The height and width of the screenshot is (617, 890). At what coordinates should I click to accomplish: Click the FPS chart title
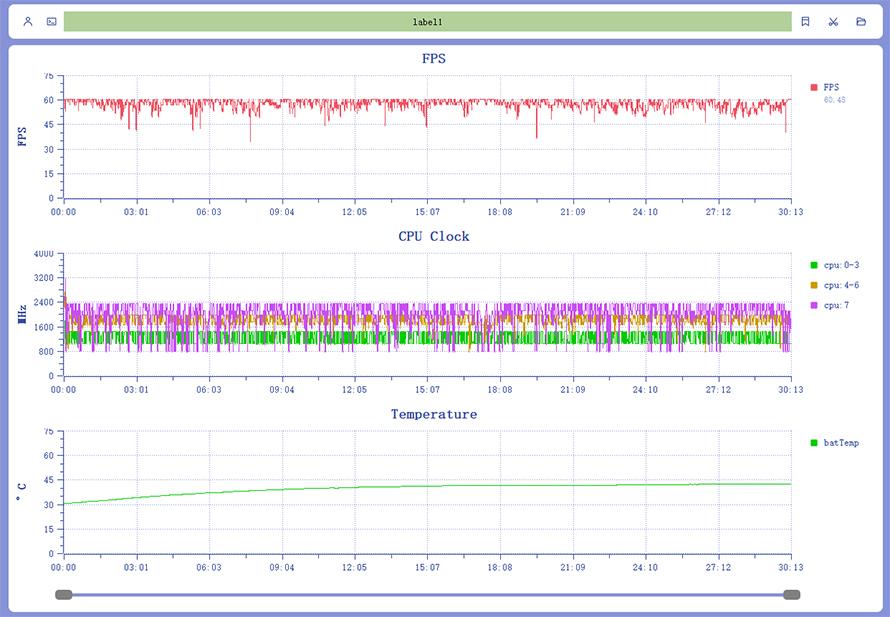[x=433, y=59]
